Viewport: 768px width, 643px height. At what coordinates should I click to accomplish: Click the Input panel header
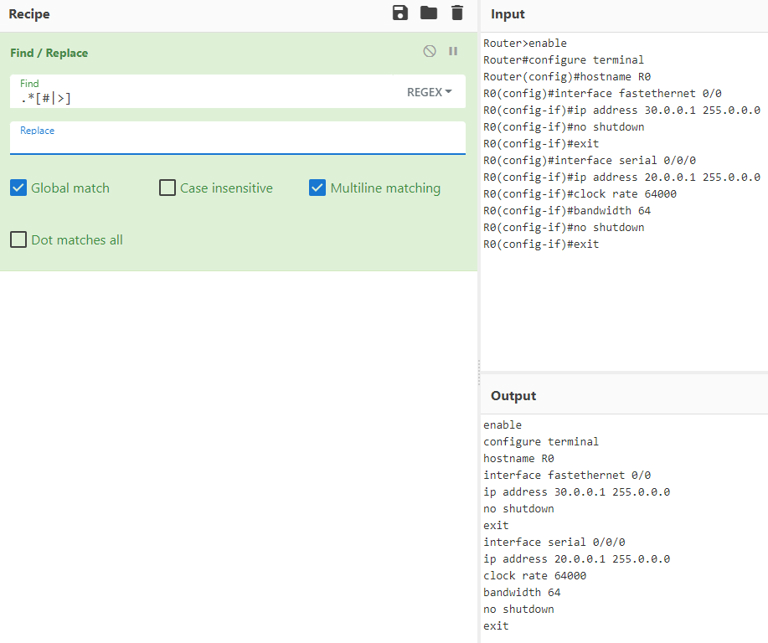(x=507, y=14)
